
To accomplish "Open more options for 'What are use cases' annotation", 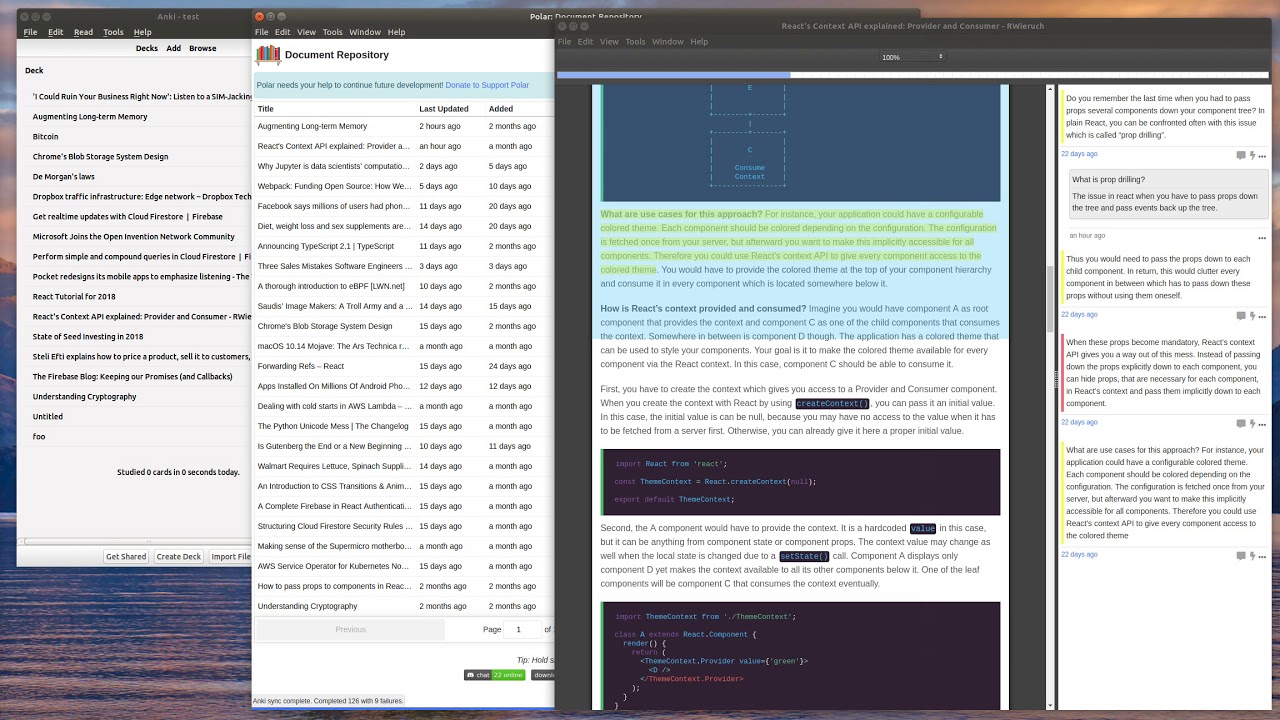I will pyautogui.click(x=1262, y=556).
